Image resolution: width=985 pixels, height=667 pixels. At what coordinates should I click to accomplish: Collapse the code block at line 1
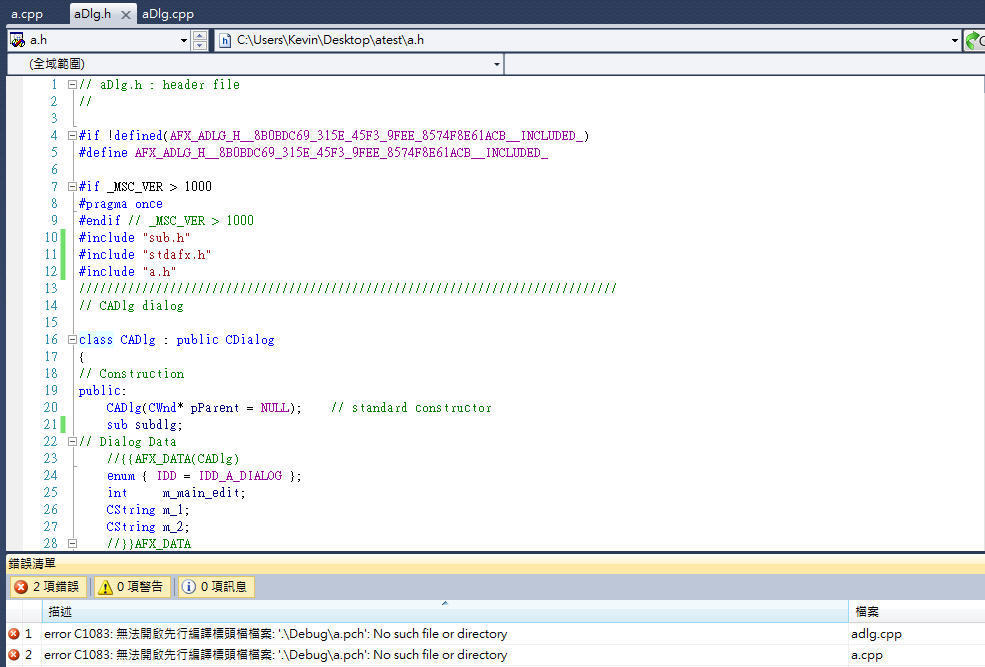click(72, 85)
